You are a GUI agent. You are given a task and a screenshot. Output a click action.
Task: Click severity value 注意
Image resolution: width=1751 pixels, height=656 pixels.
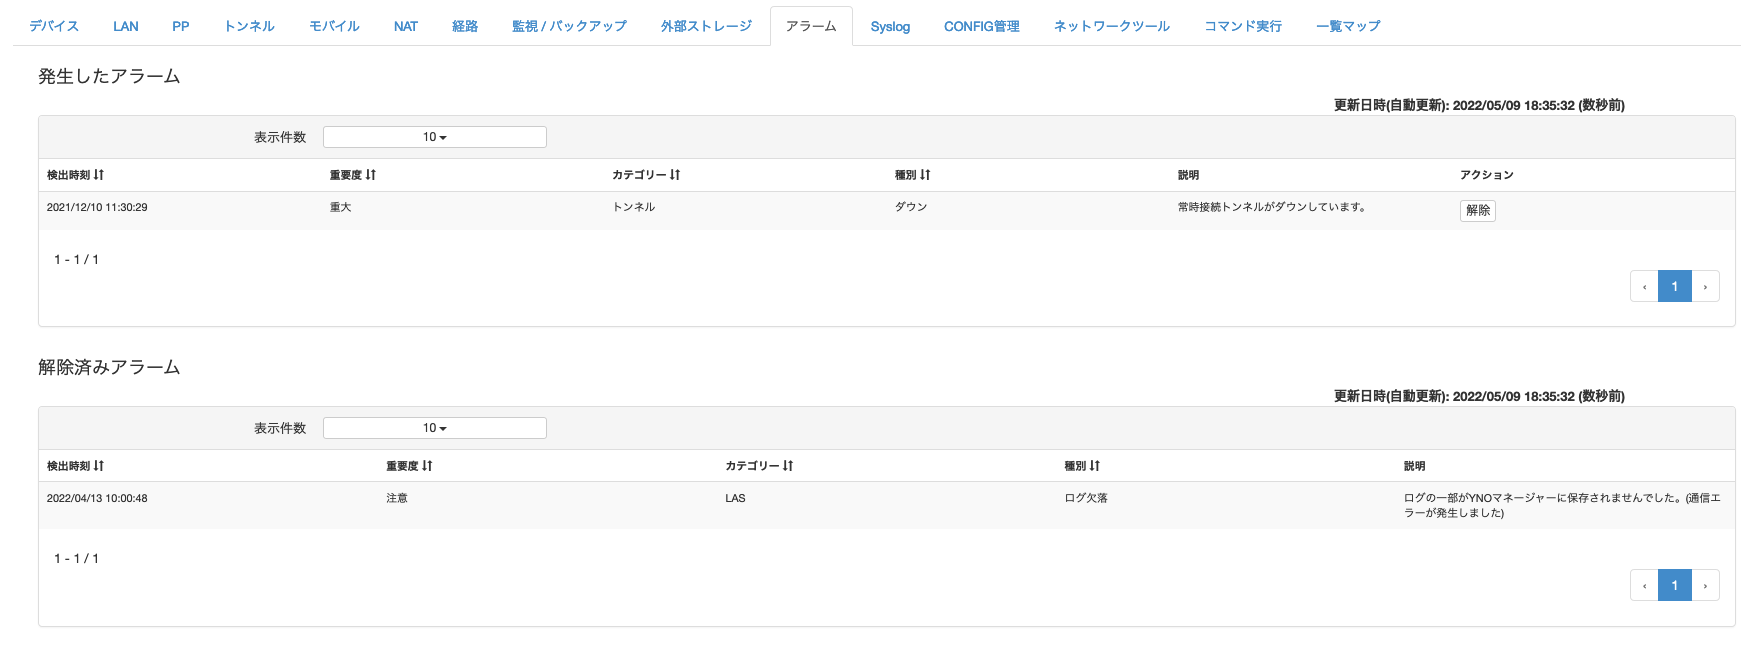pos(397,498)
